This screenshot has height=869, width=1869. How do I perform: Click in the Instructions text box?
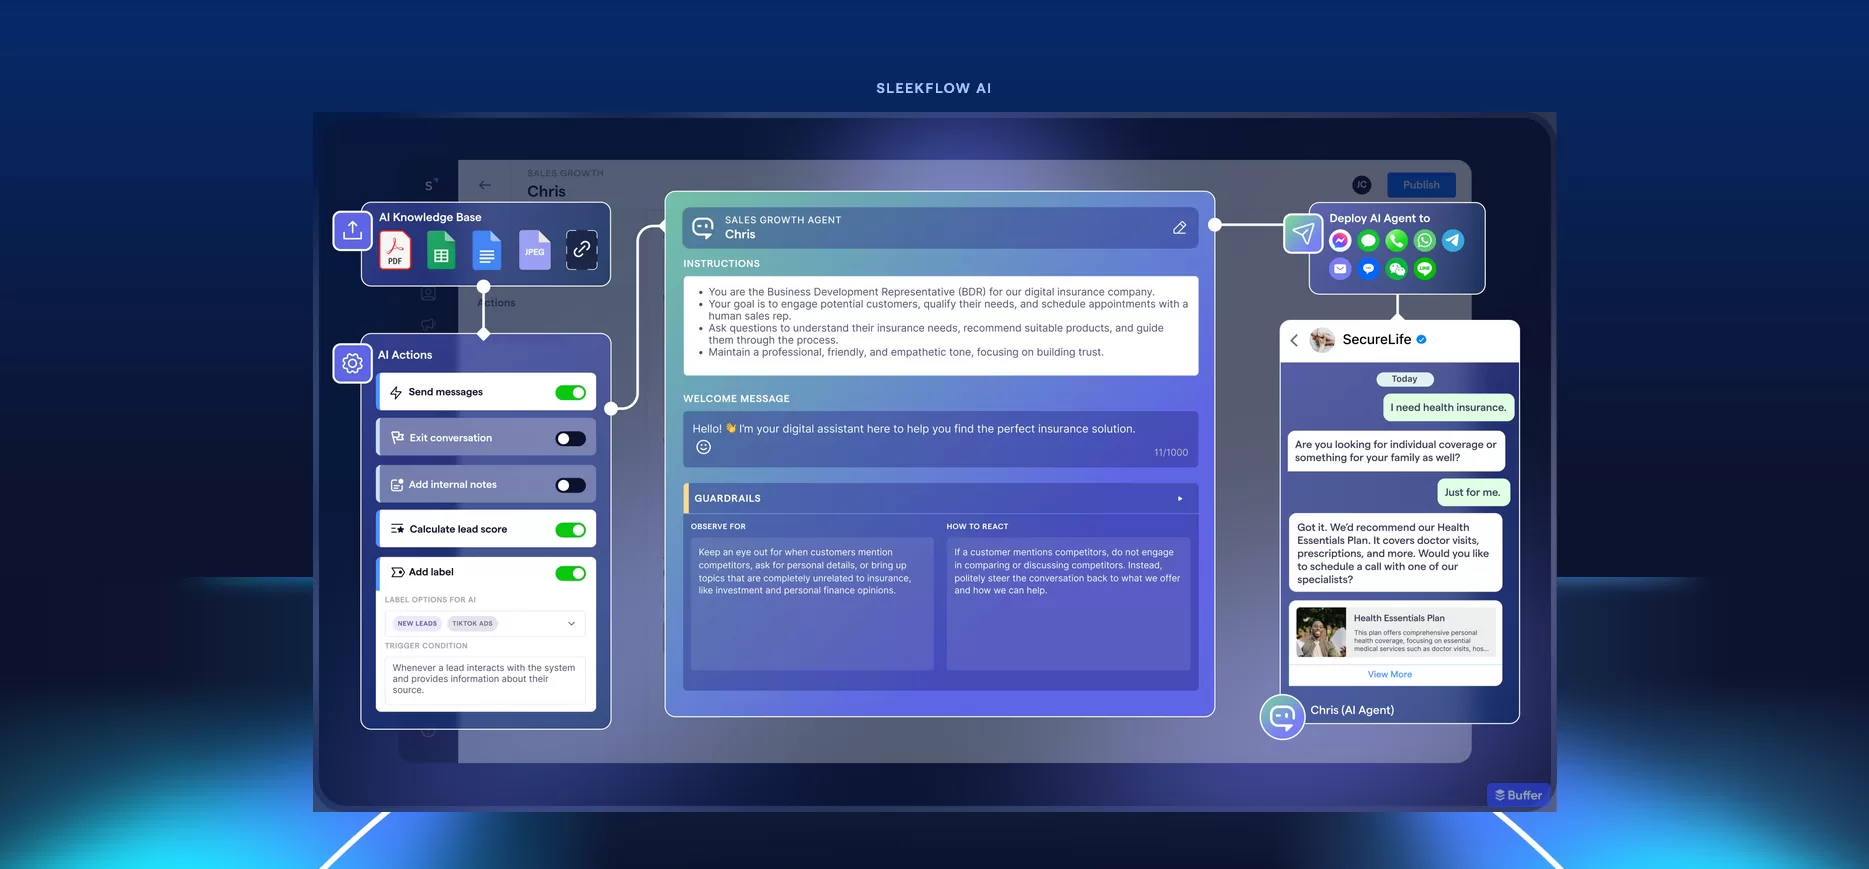click(940, 325)
